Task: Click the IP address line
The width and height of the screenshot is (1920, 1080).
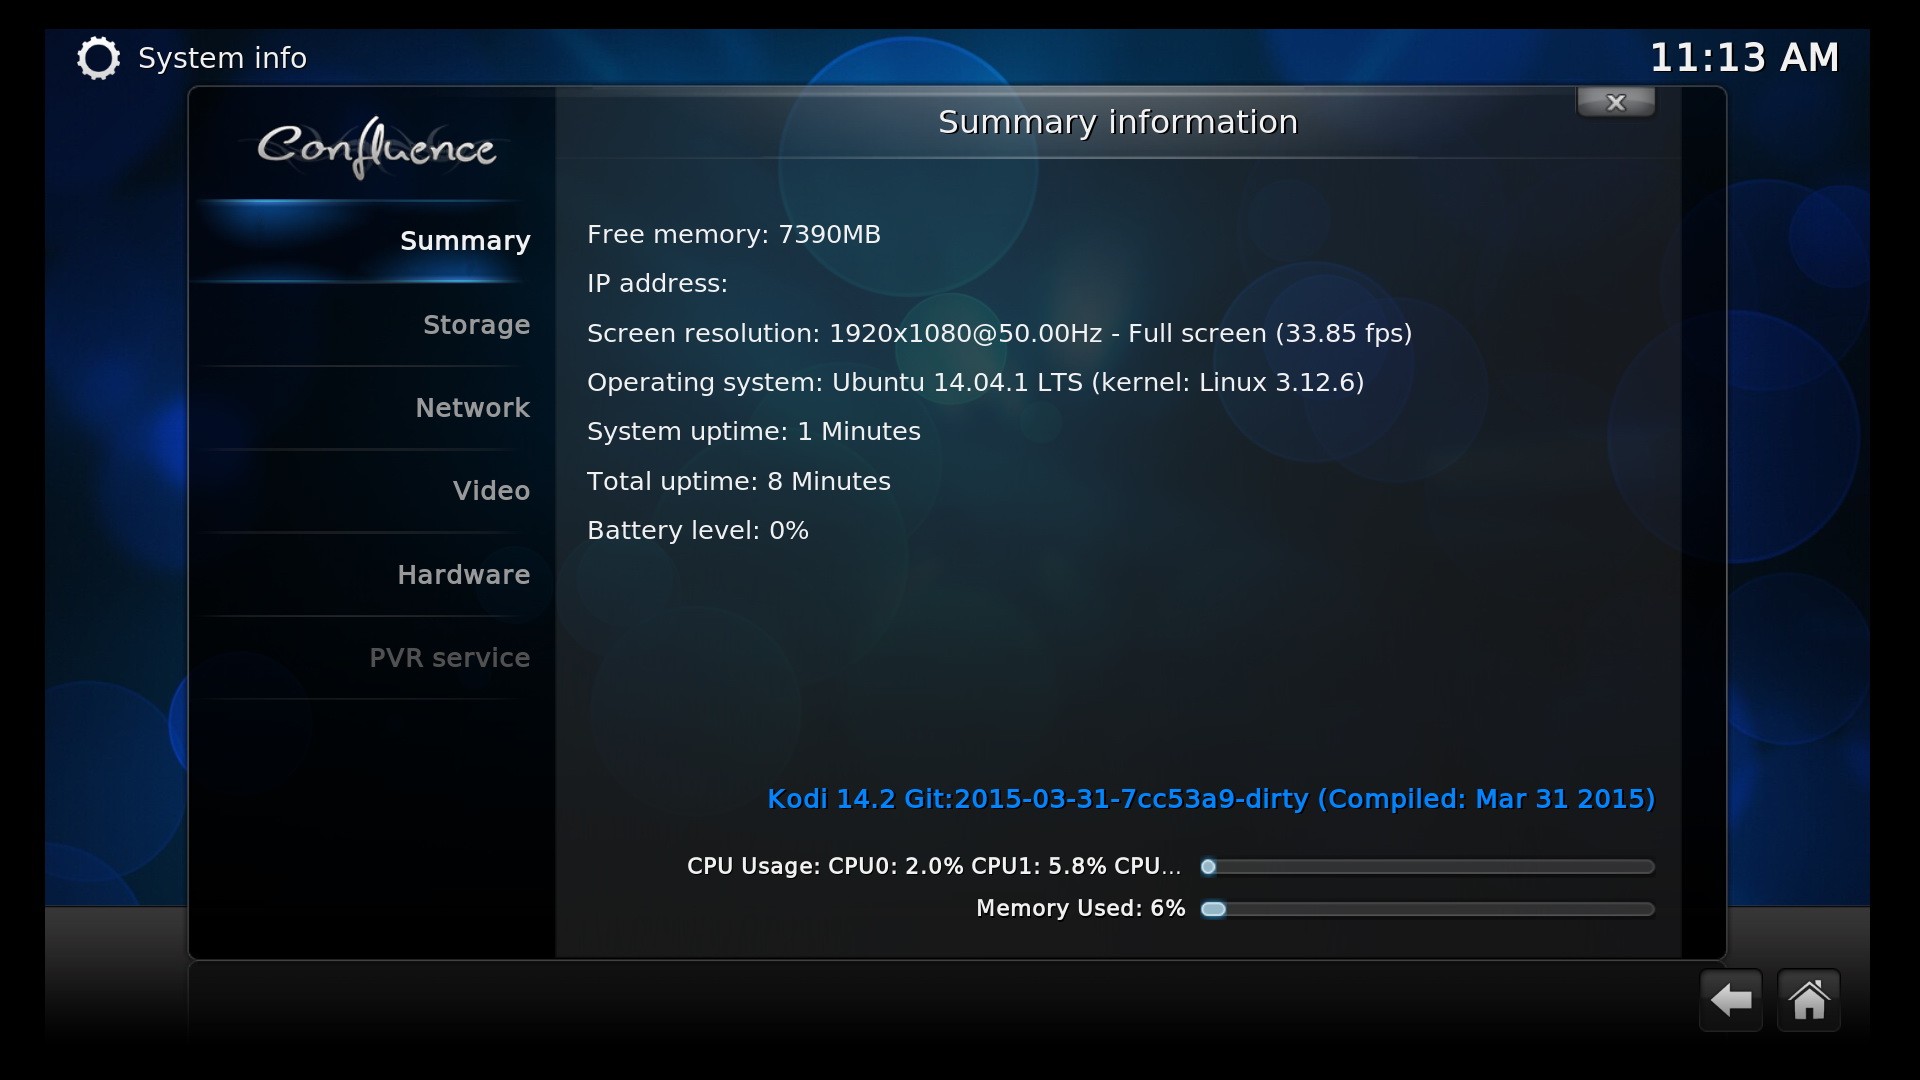Action: click(657, 283)
